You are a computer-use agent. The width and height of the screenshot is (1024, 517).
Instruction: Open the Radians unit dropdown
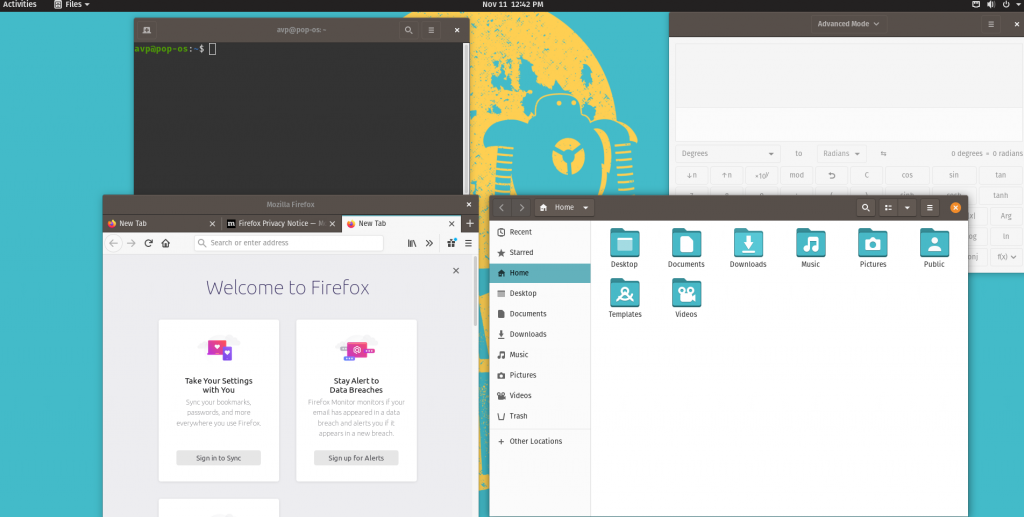point(841,154)
